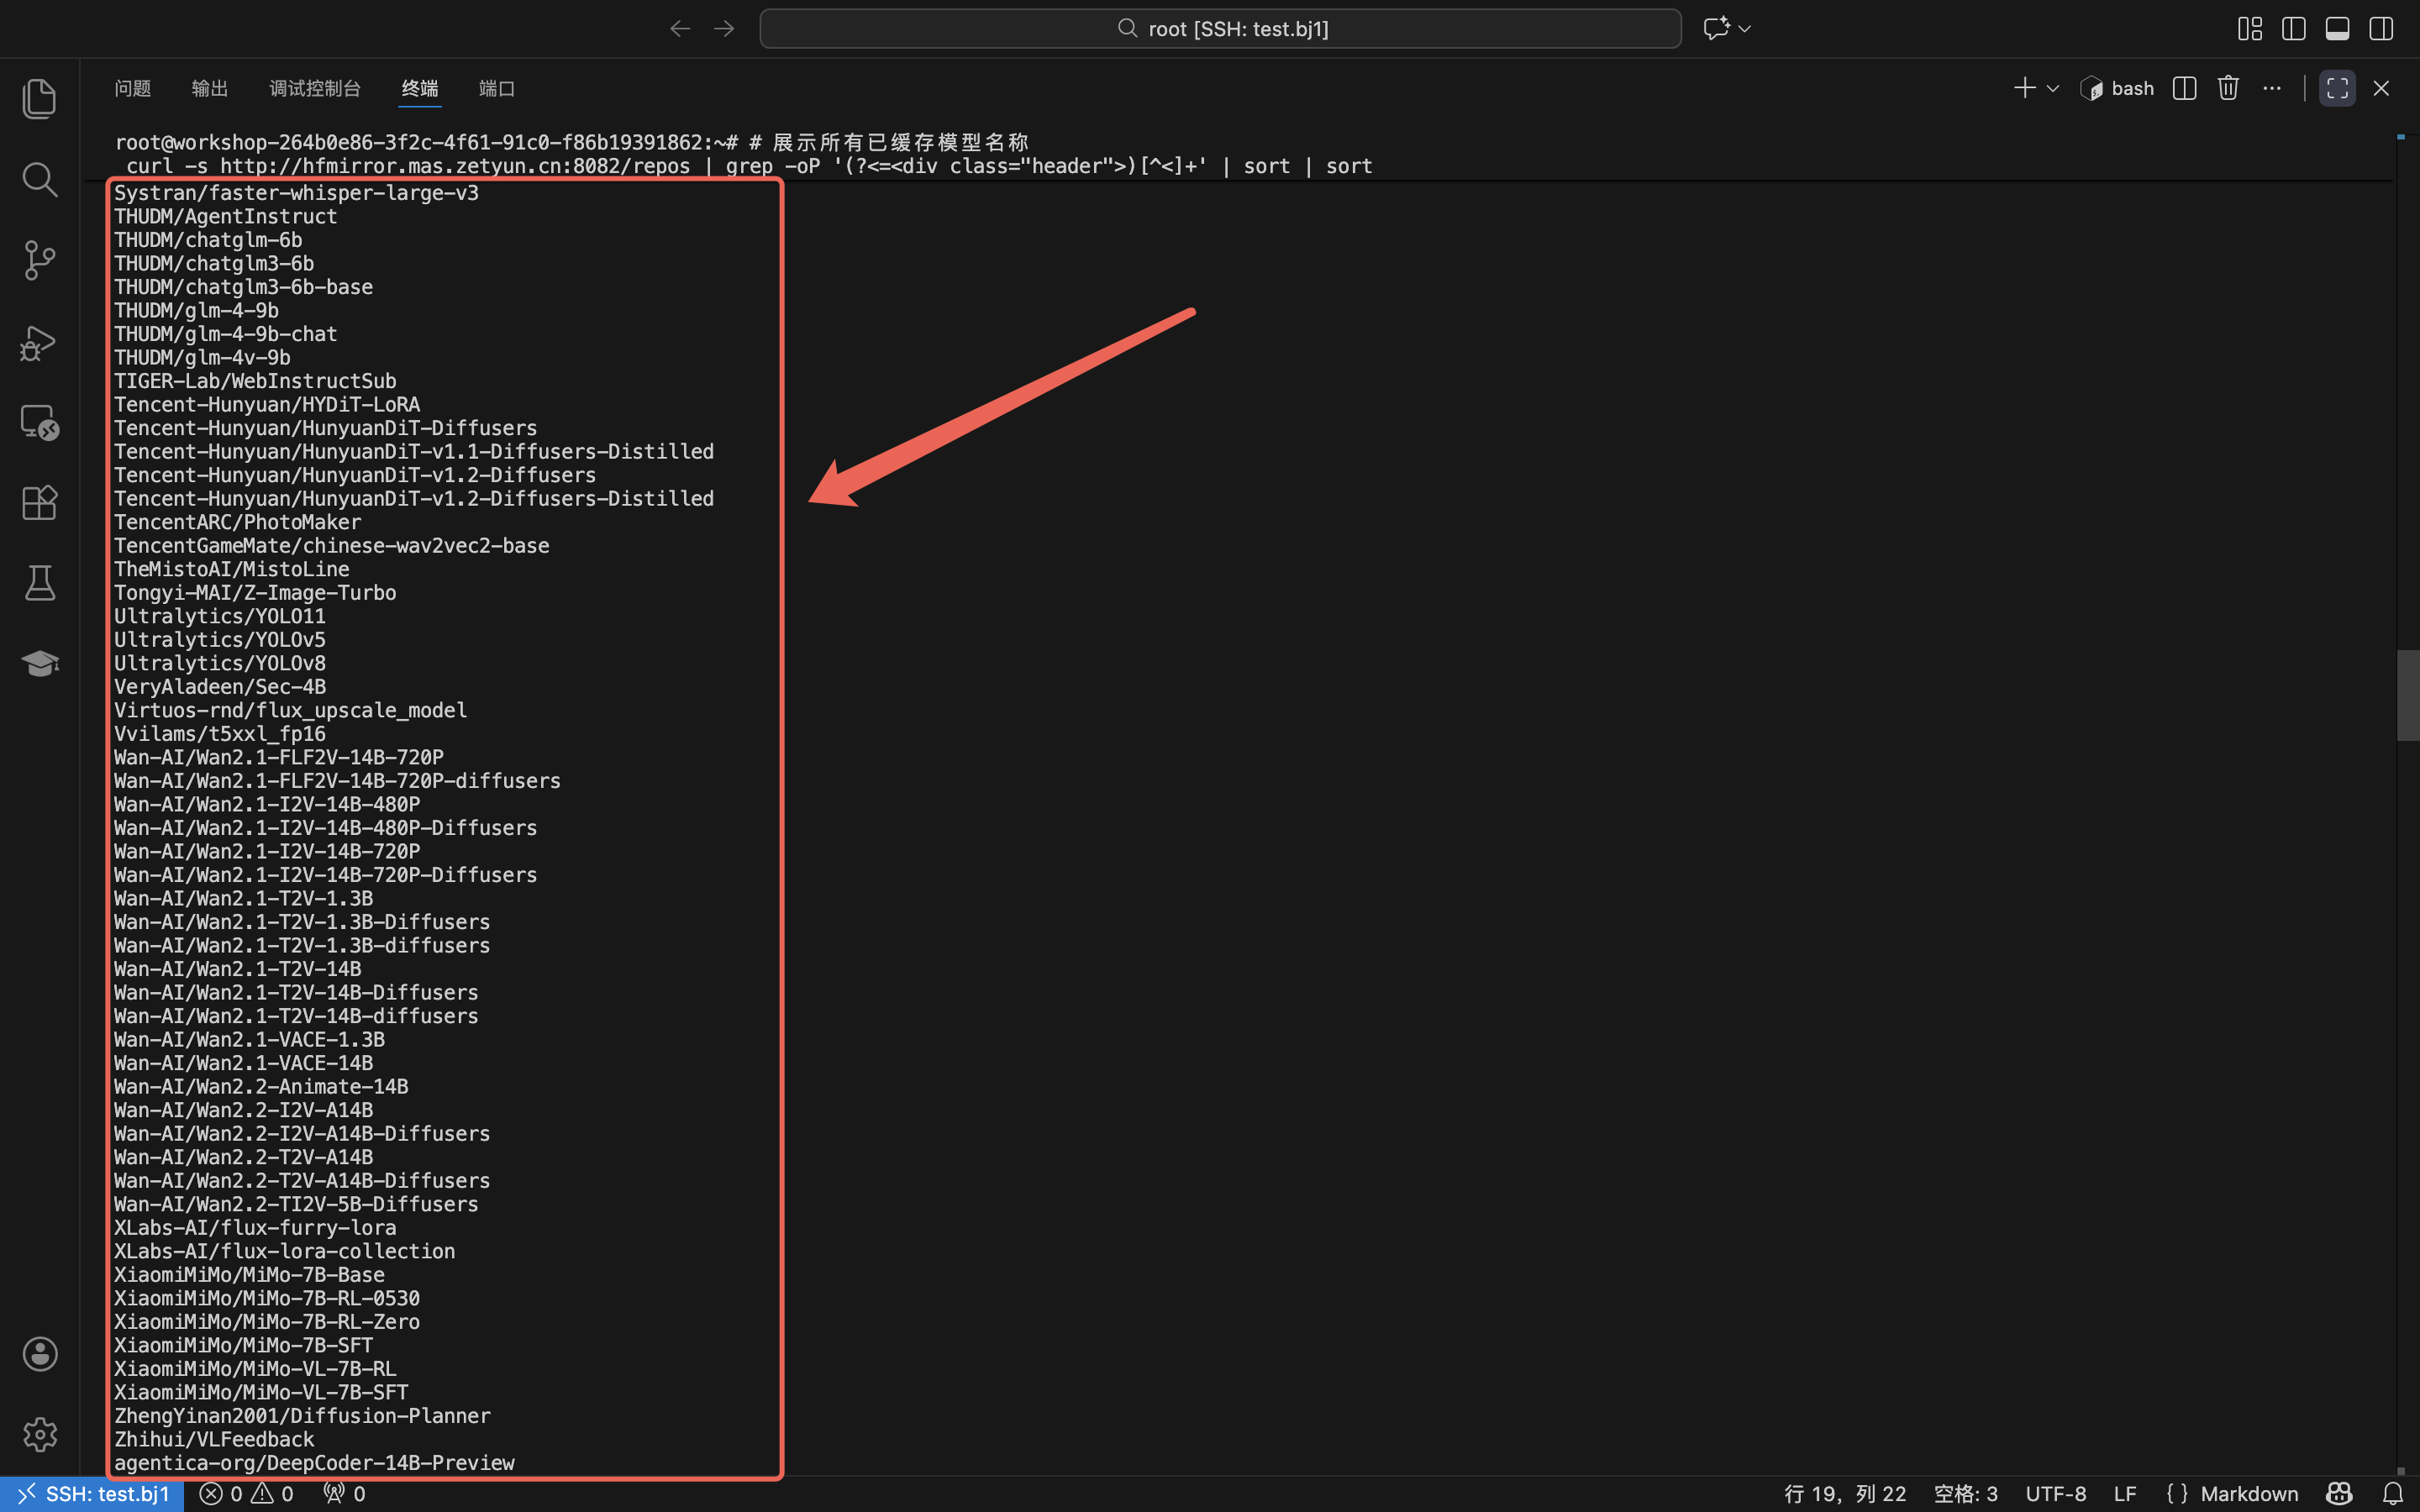Image resolution: width=2420 pixels, height=1512 pixels.
Task: Click SSH: test.bj1 remote indicator
Action: [92, 1494]
